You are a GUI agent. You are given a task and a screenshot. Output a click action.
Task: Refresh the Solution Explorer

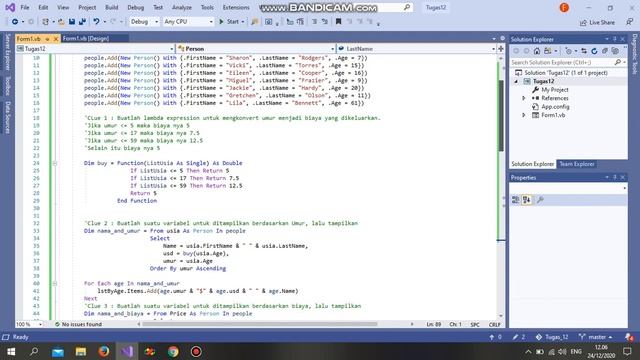[594, 51]
